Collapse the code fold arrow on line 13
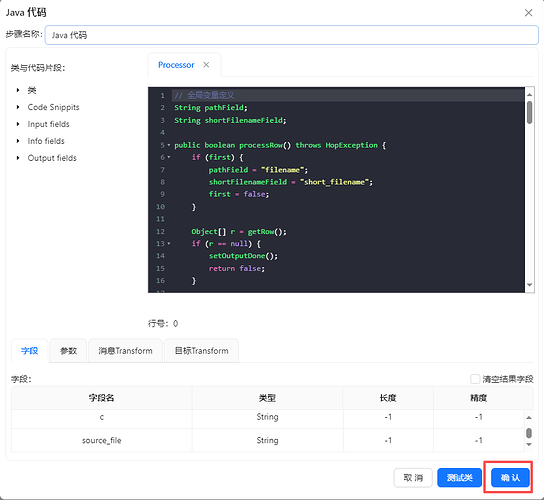 tap(169, 244)
